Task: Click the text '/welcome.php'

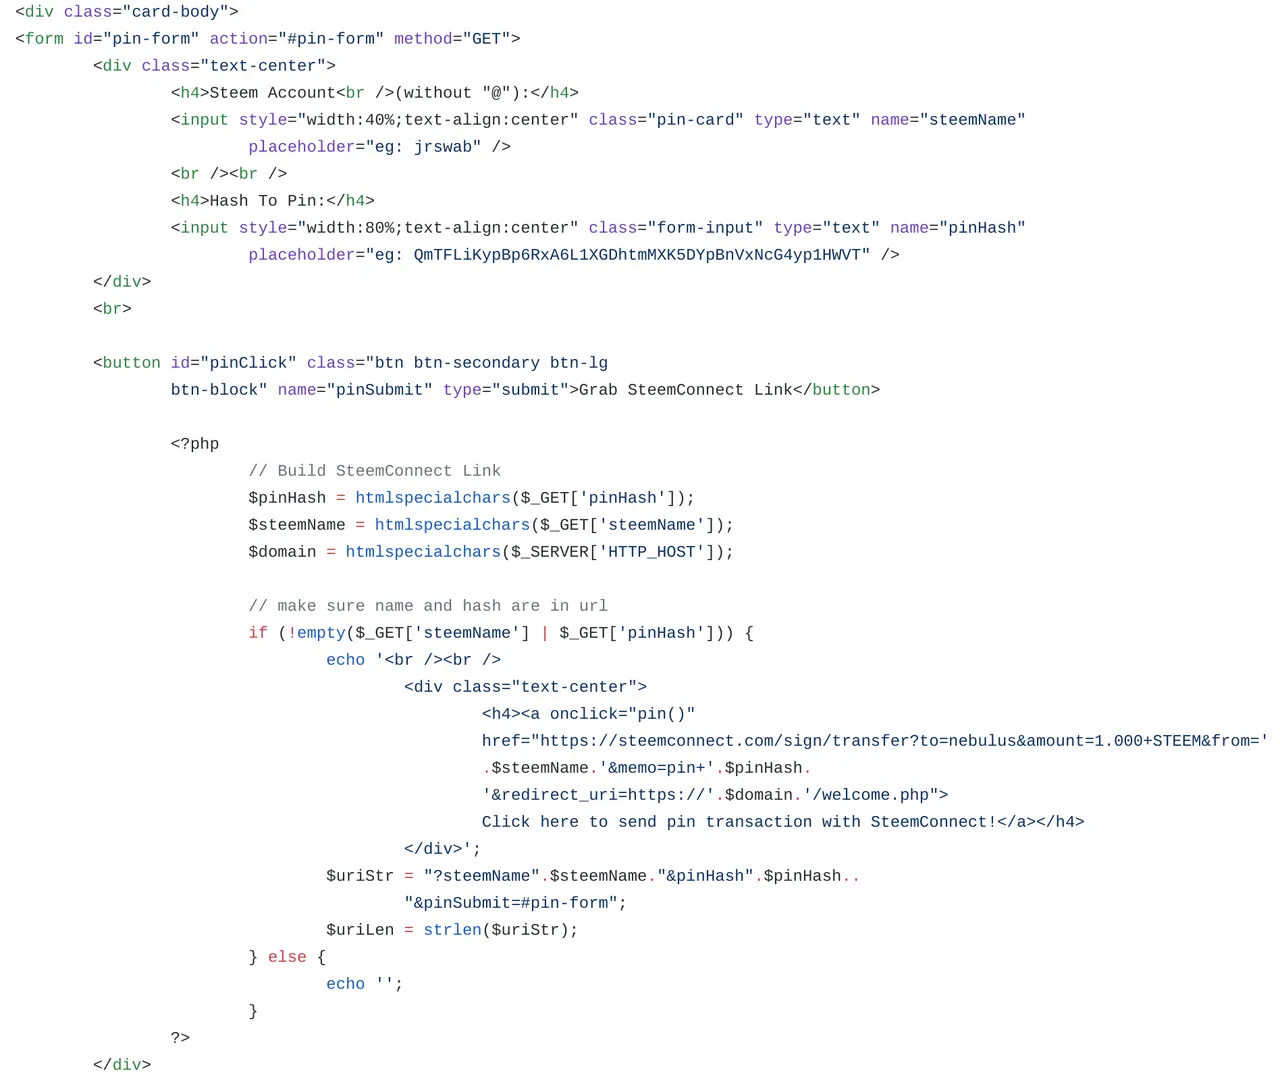Action: point(870,795)
